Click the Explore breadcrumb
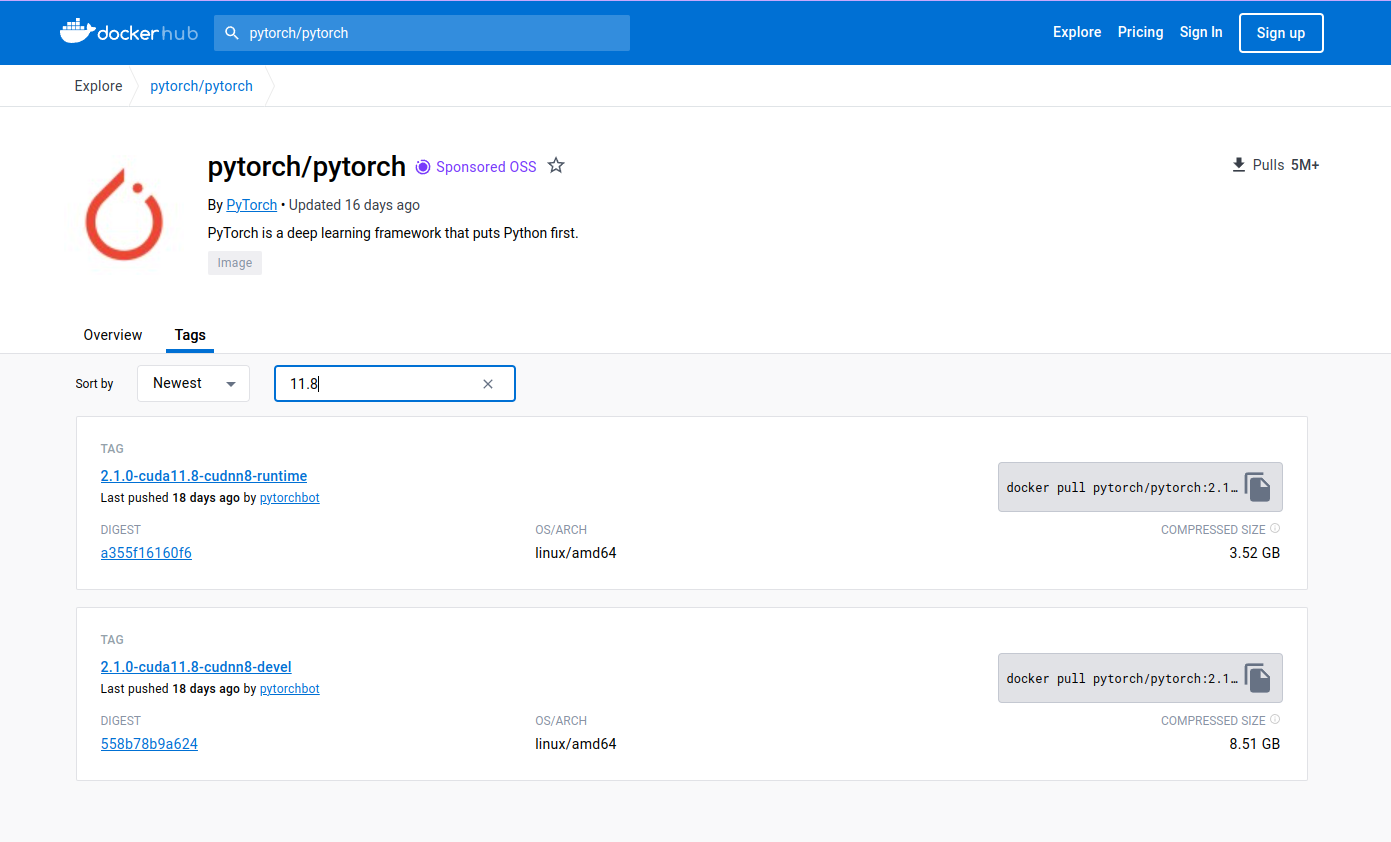 click(98, 86)
